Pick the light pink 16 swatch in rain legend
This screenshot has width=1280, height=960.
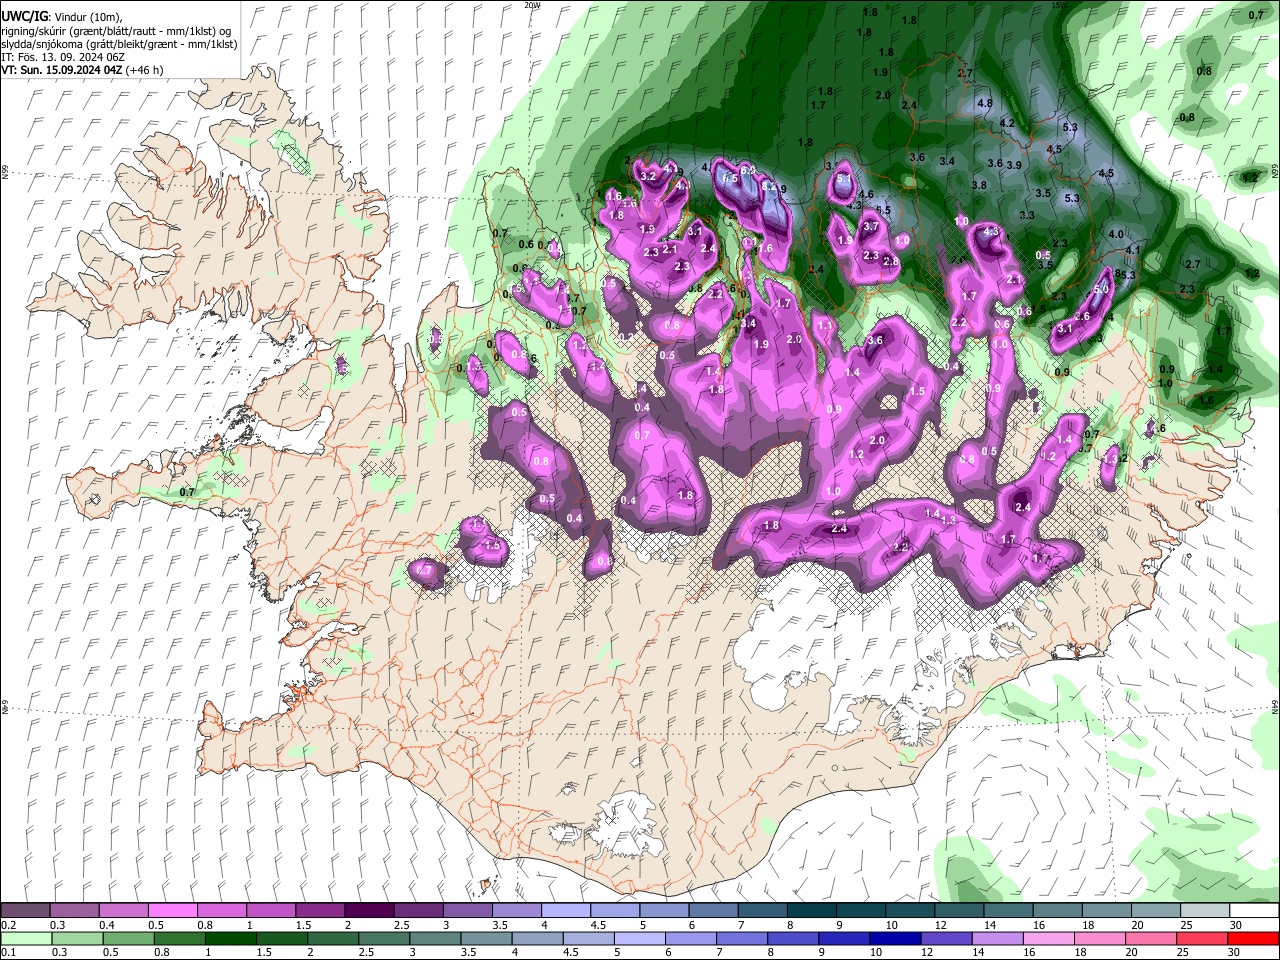(1047, 938)
